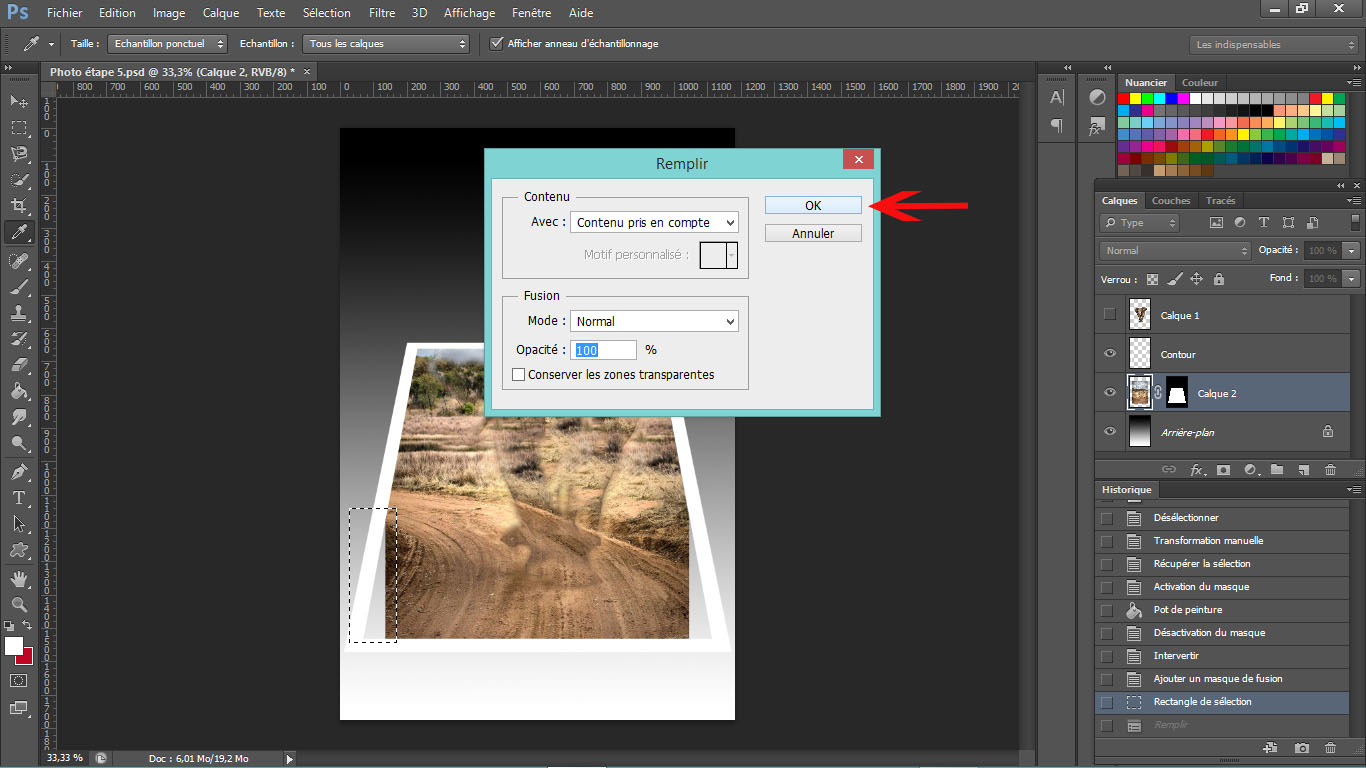Click the Opacité field in Remplir dialog
Screen dimensions: 1366x768
tap(604, 350)
